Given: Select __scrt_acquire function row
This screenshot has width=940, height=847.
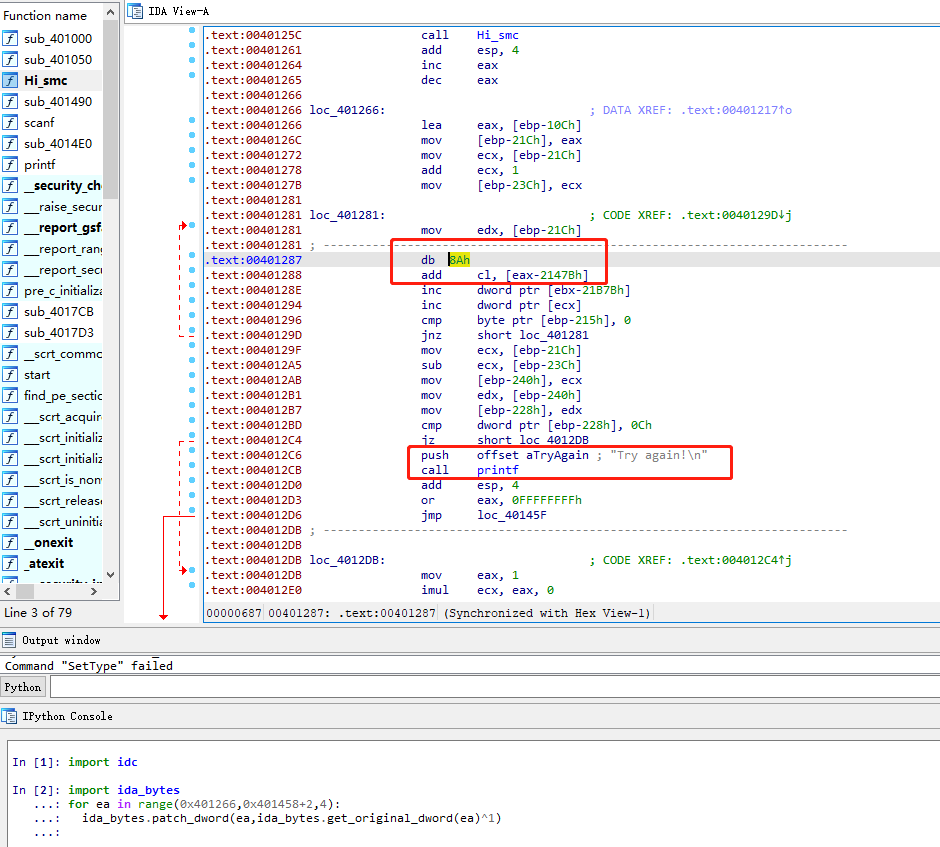Looking at the screenshot, I should (x=52, y=417).
